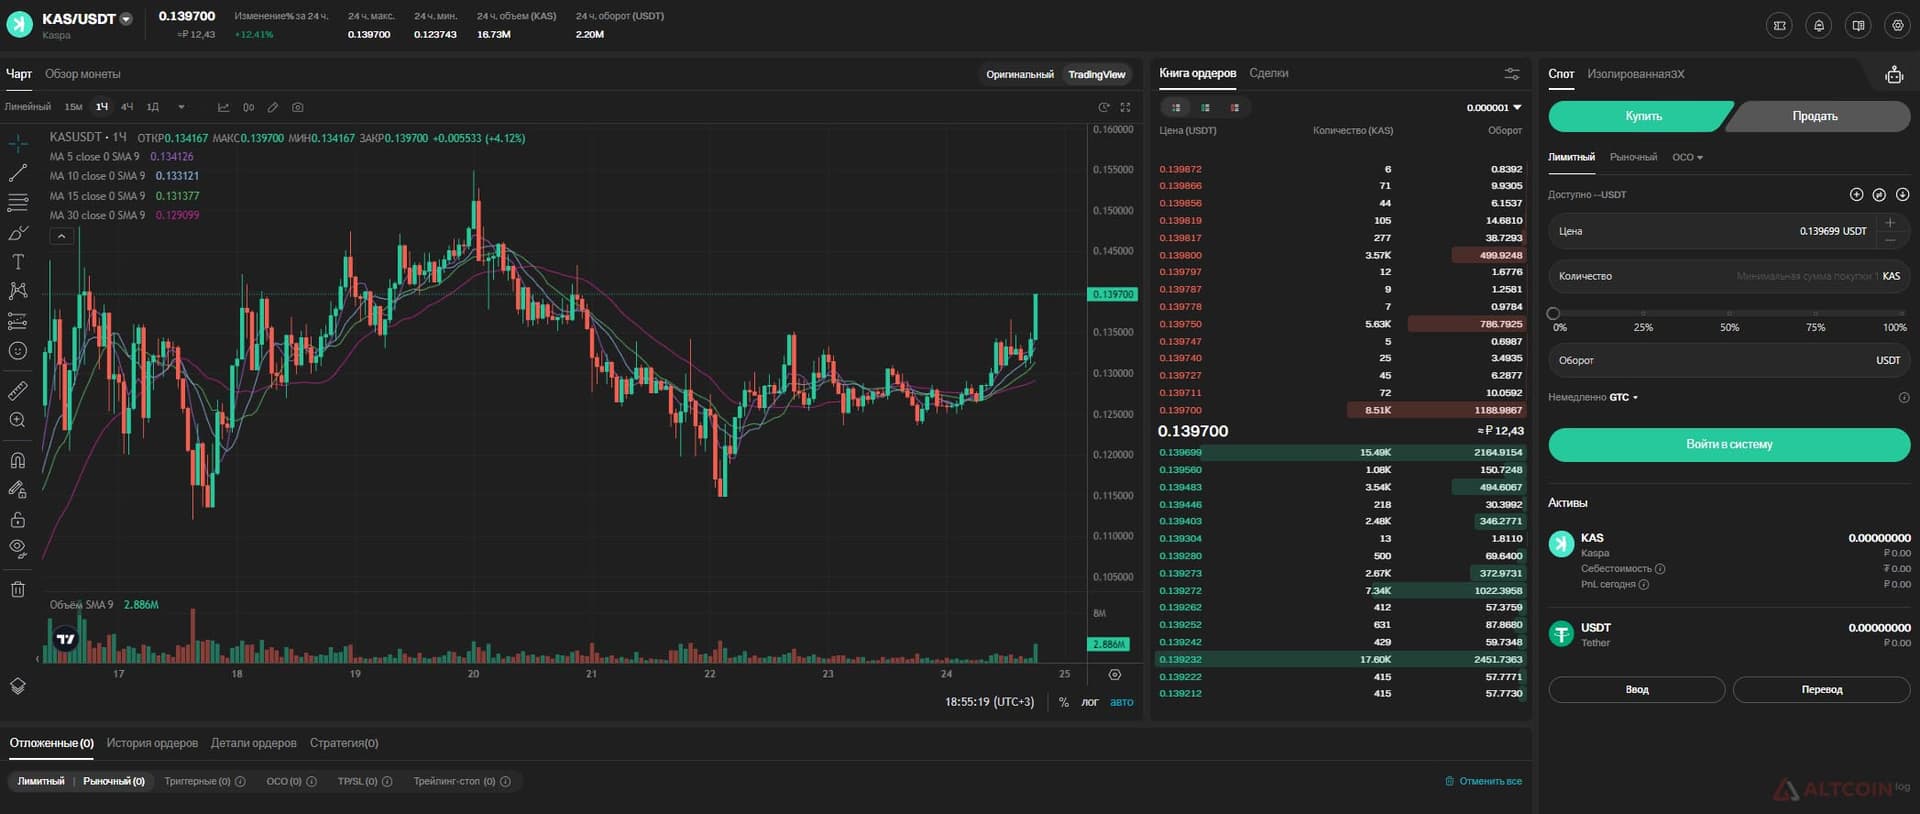
Task: Open the settings gear in the header
Action: click(x=1897, y=26)
